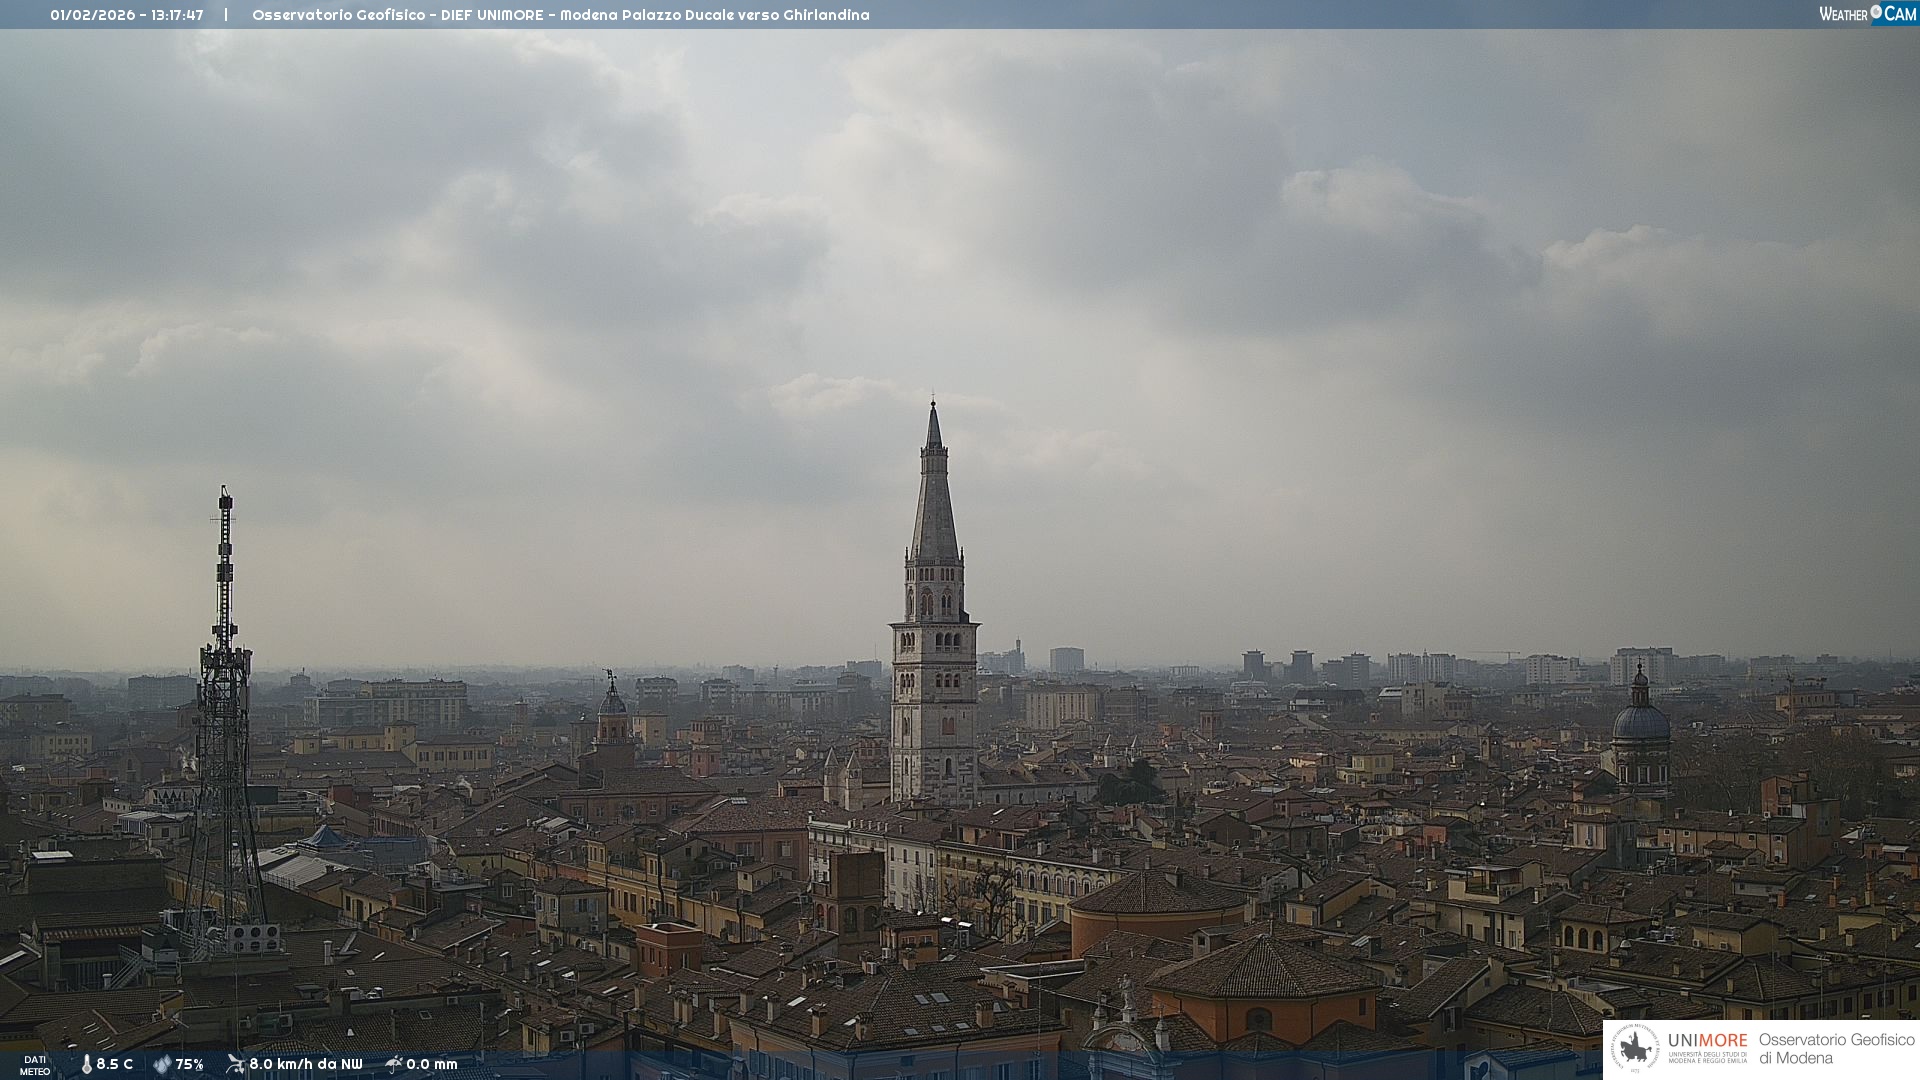Click Osservatorio Geofisico di Modena logo text
Screen dimensions: 1920x1080
1836,1049
